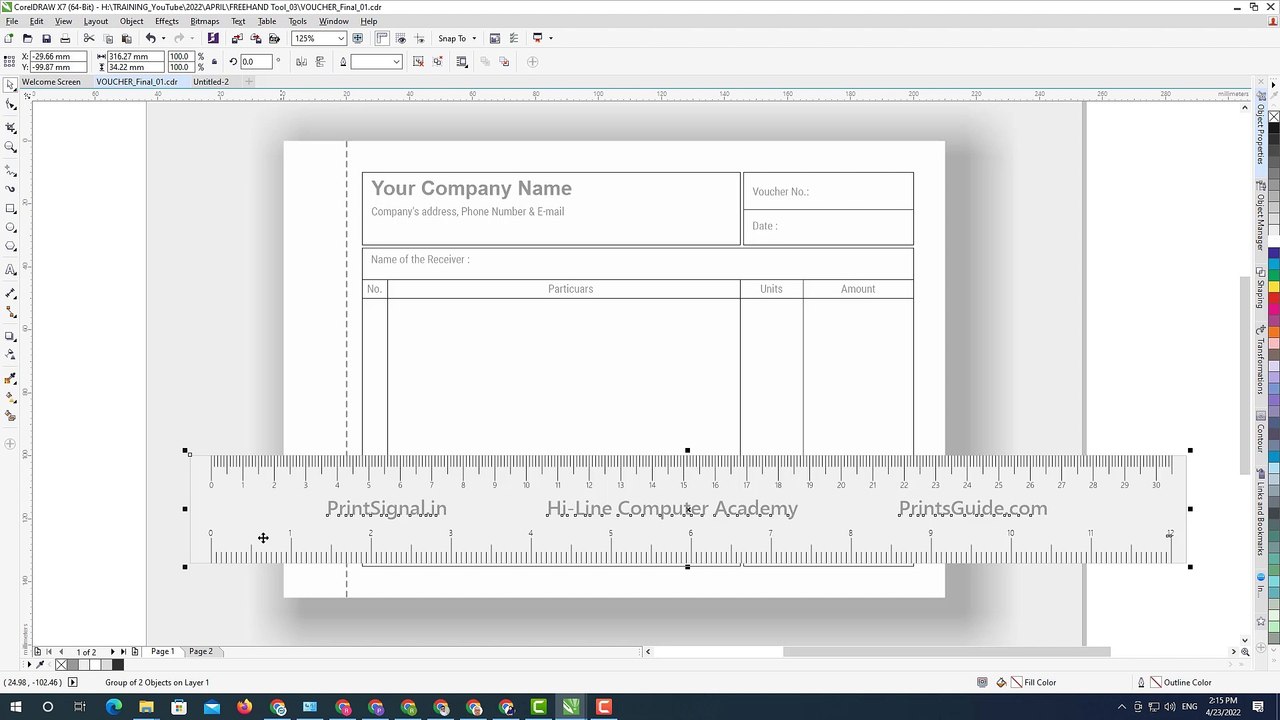Click the object width field 316.27 mm

(135, 57)
